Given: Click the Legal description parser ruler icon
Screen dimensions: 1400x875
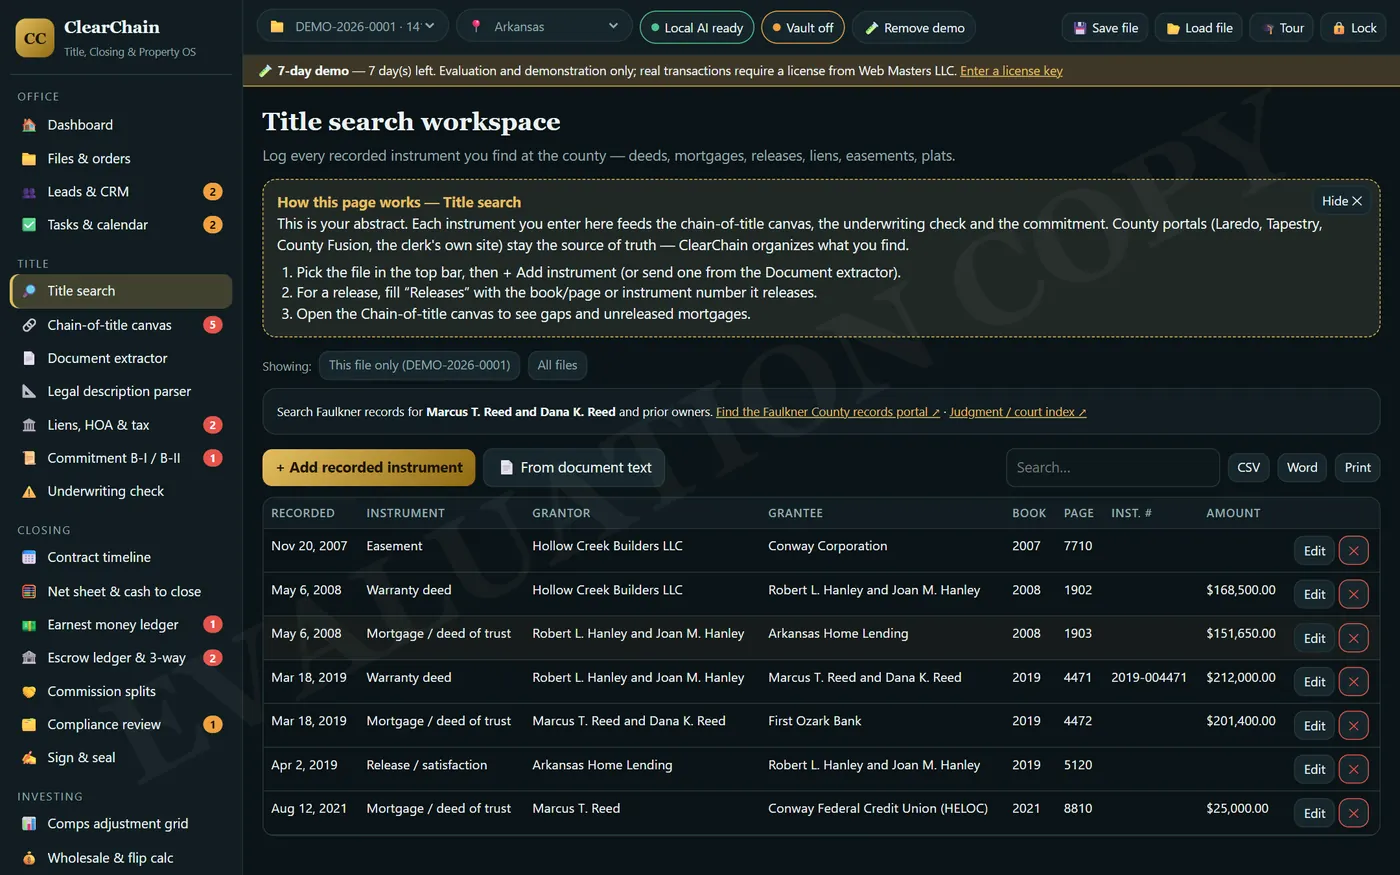Looking at the screenshot, I should tap(29, 392).
